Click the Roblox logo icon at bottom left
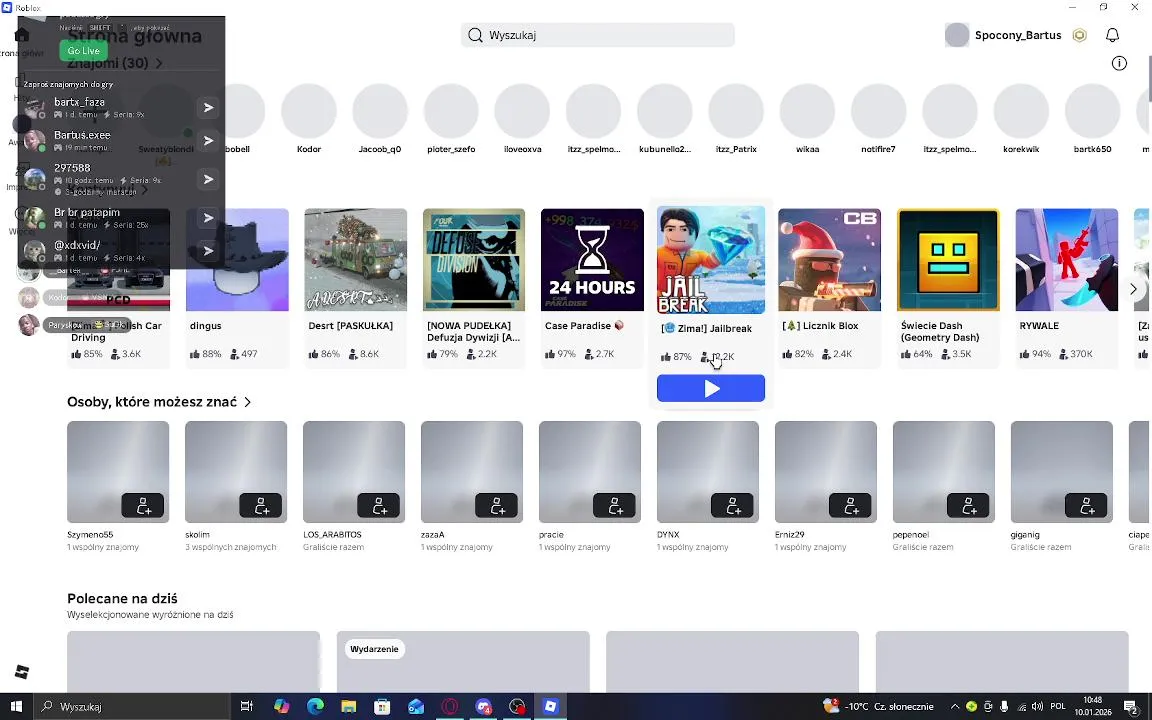Viewport: 1152px width, 720px height. 22,672
